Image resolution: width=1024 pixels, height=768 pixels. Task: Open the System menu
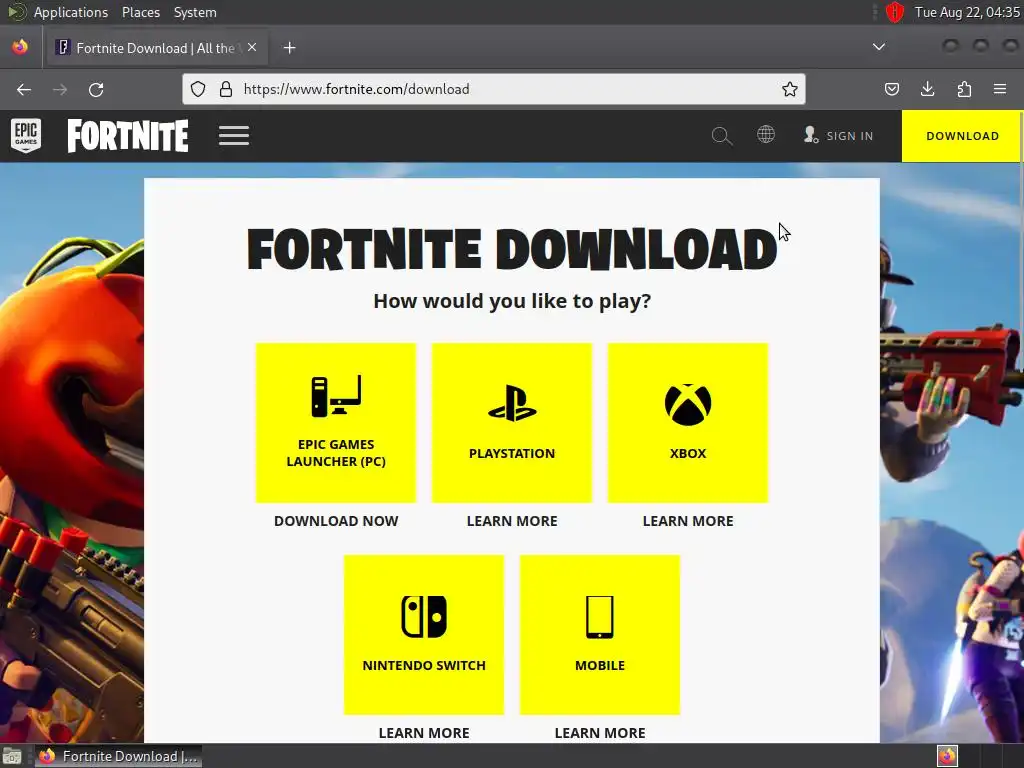tap(195, 12)
